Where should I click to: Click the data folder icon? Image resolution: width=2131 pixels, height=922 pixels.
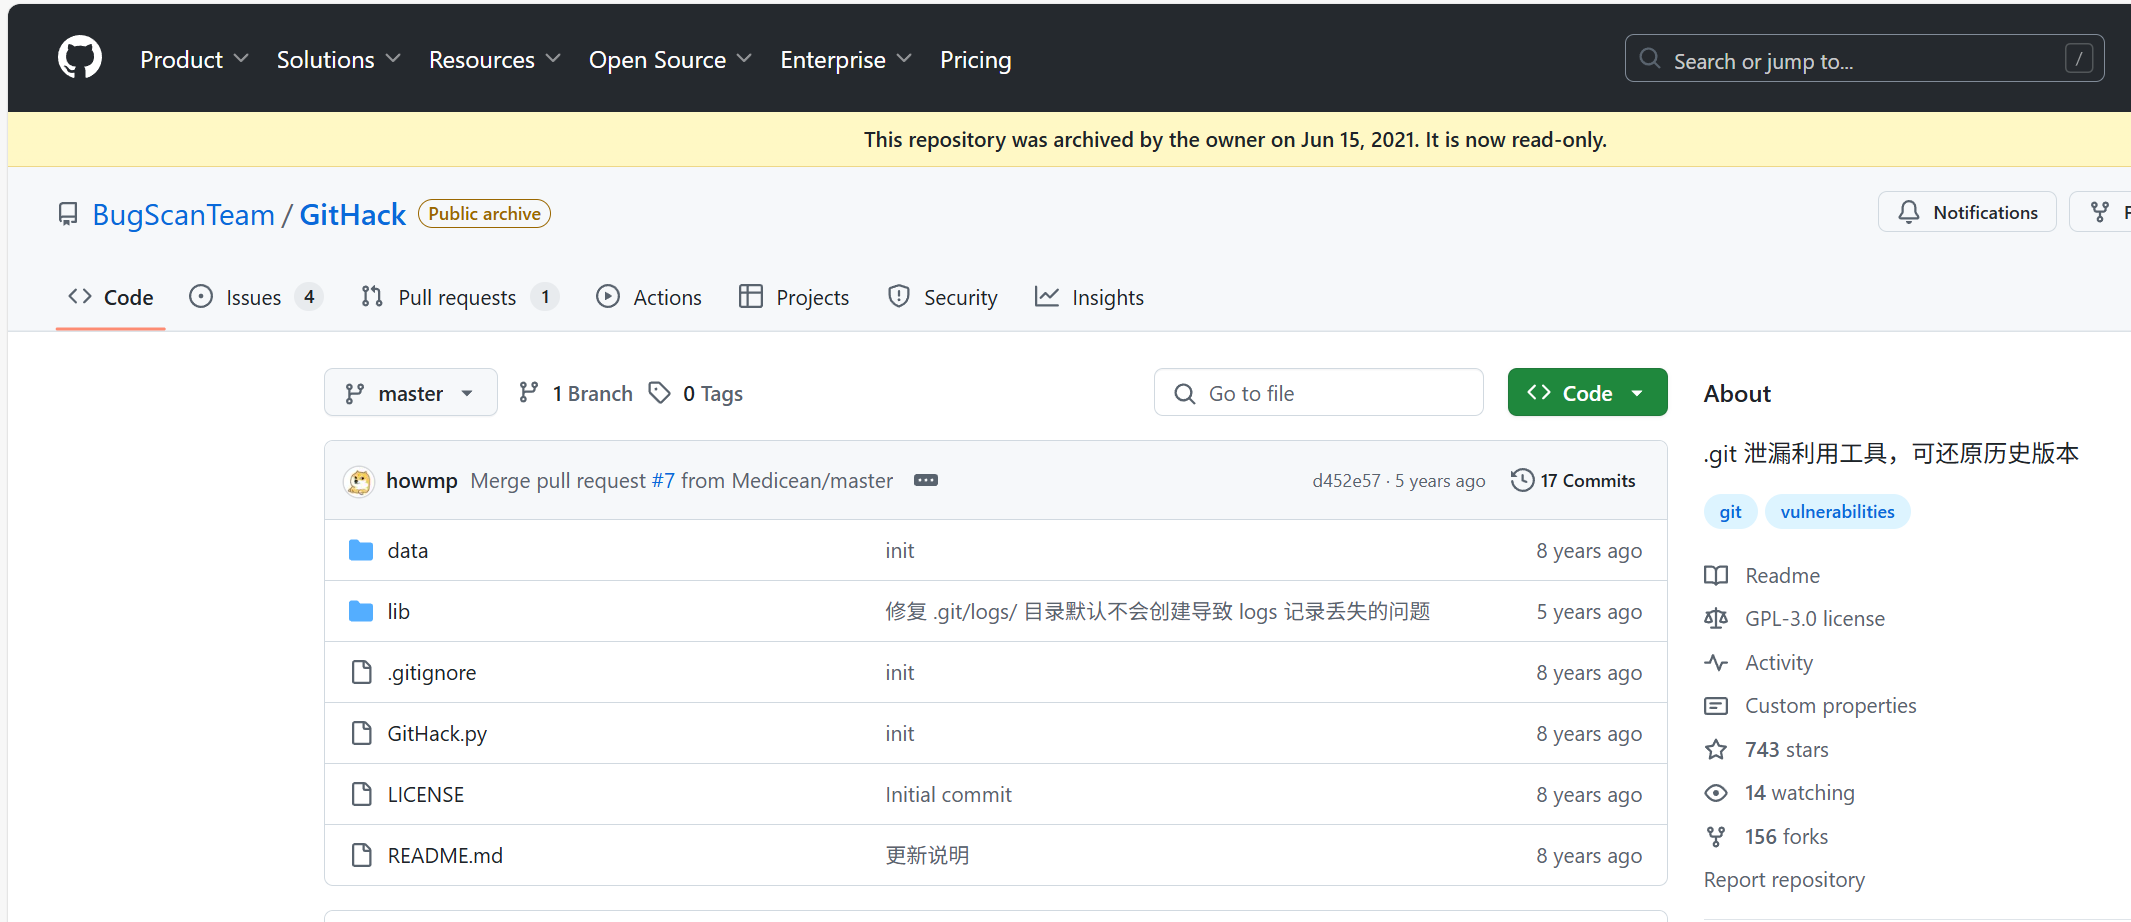coord(361,551)
